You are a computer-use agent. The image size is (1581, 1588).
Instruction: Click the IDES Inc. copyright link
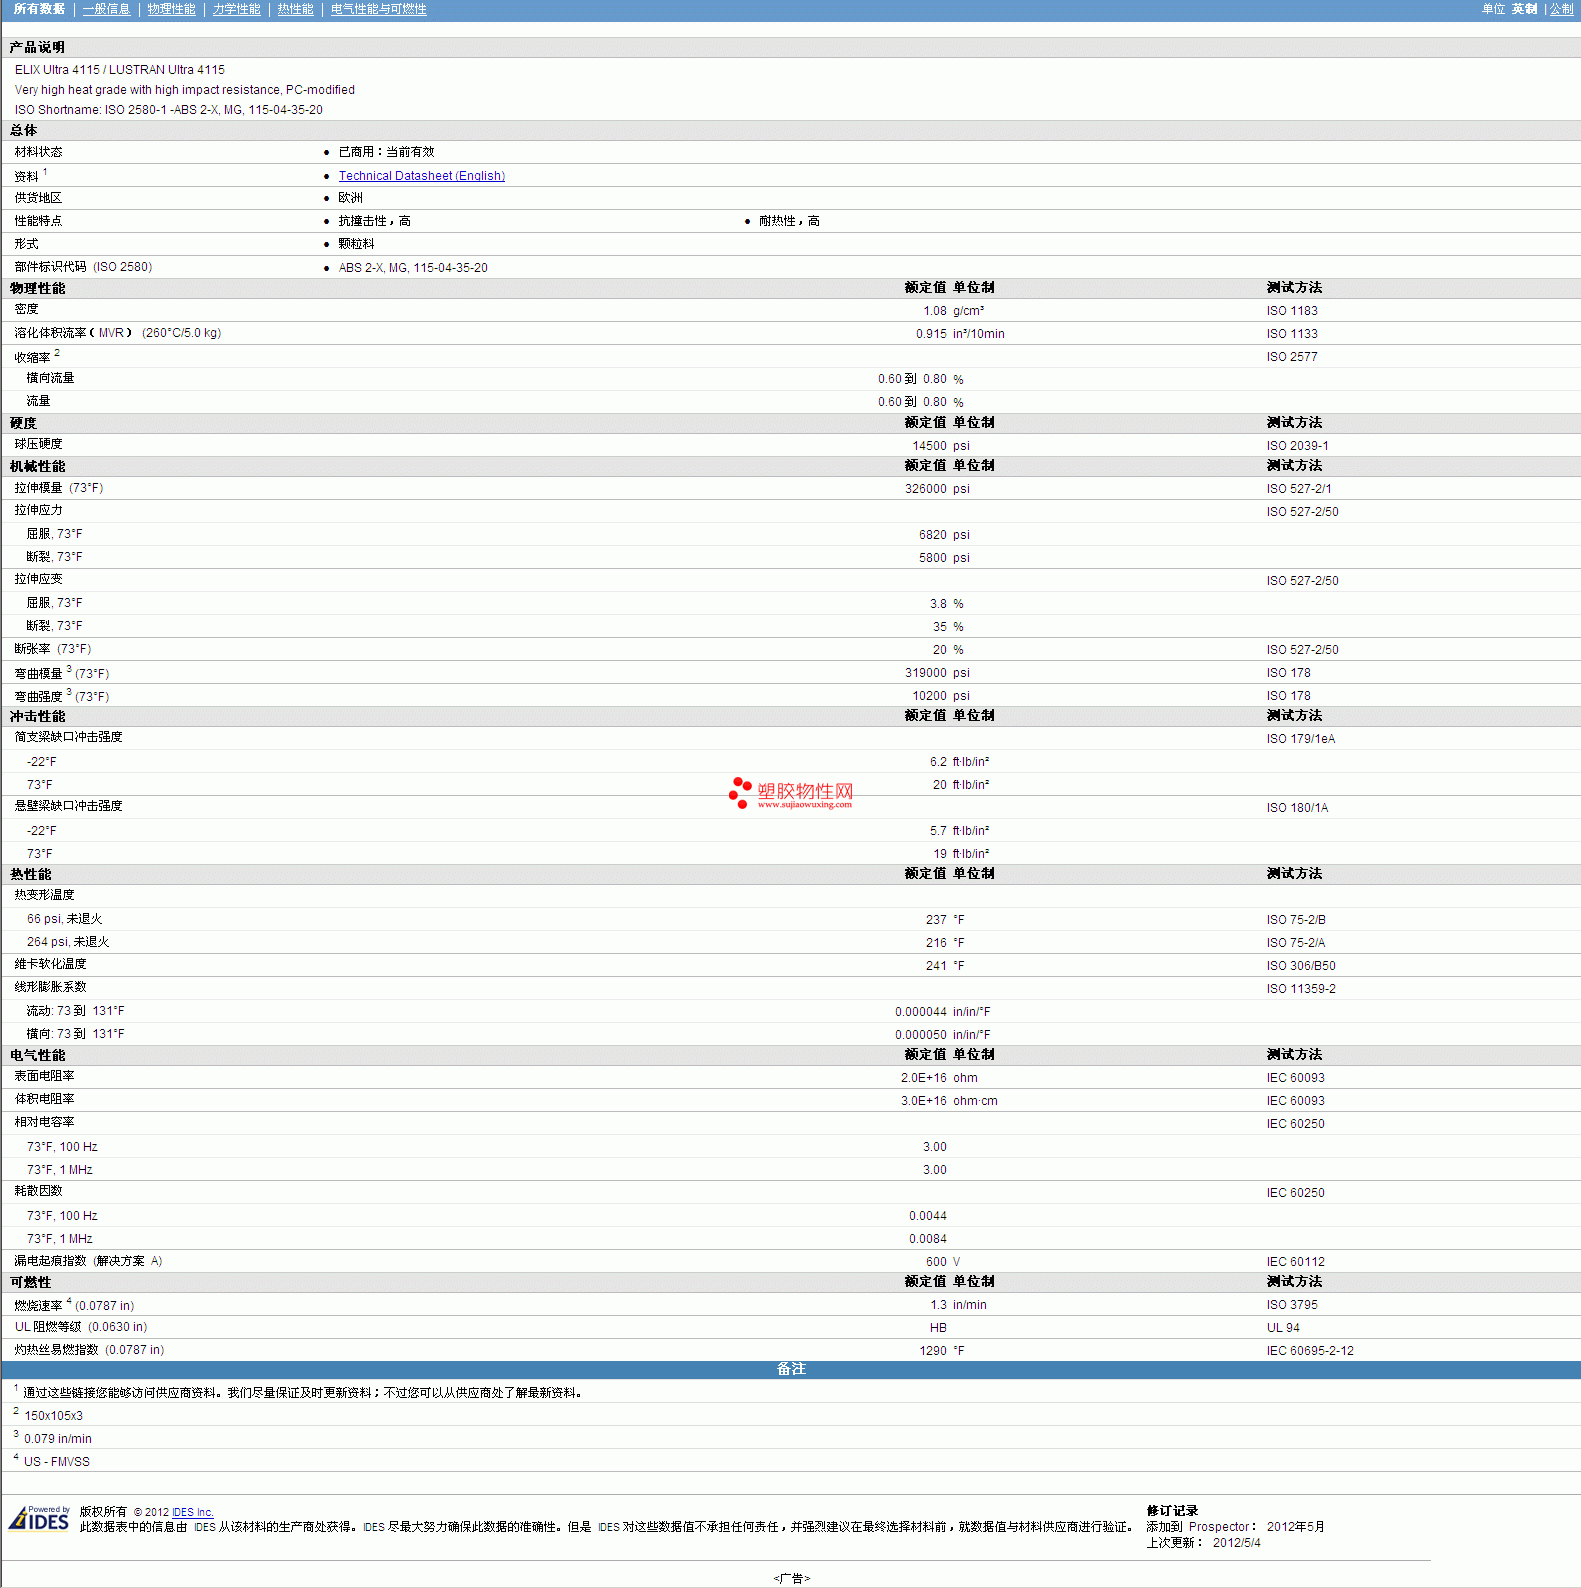click(192, 1512)
